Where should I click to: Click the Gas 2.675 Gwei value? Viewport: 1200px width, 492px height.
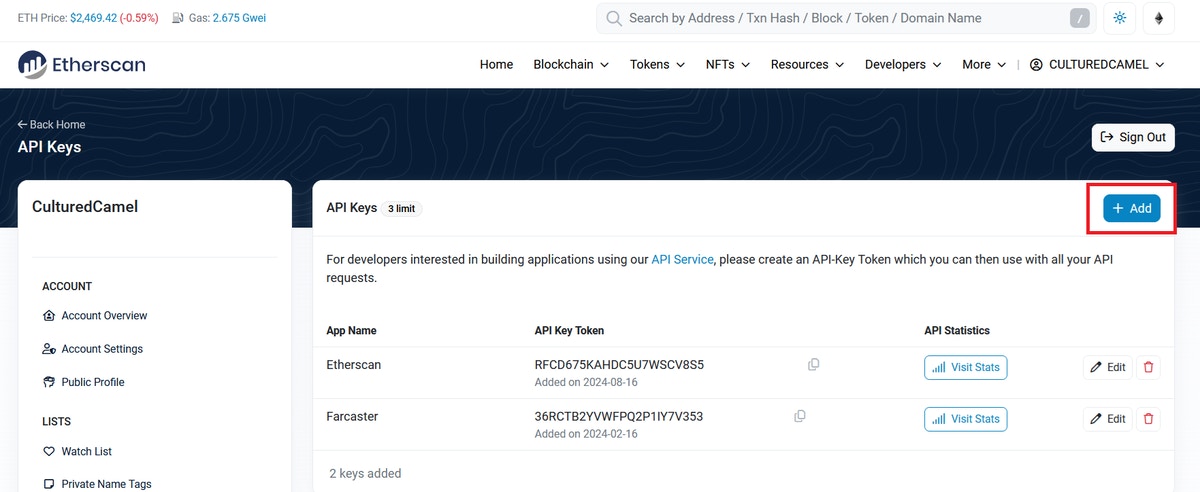pyautogui.click(x=239, y=18)
